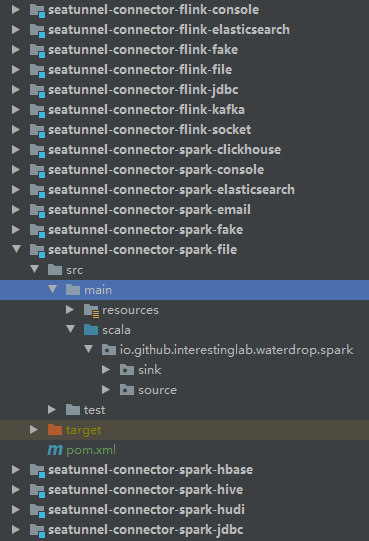This screenshot has height=541, width=369.
Task: Select the seatunnel-connector-flink-elasticsearch label
Action: coord(169,30)
